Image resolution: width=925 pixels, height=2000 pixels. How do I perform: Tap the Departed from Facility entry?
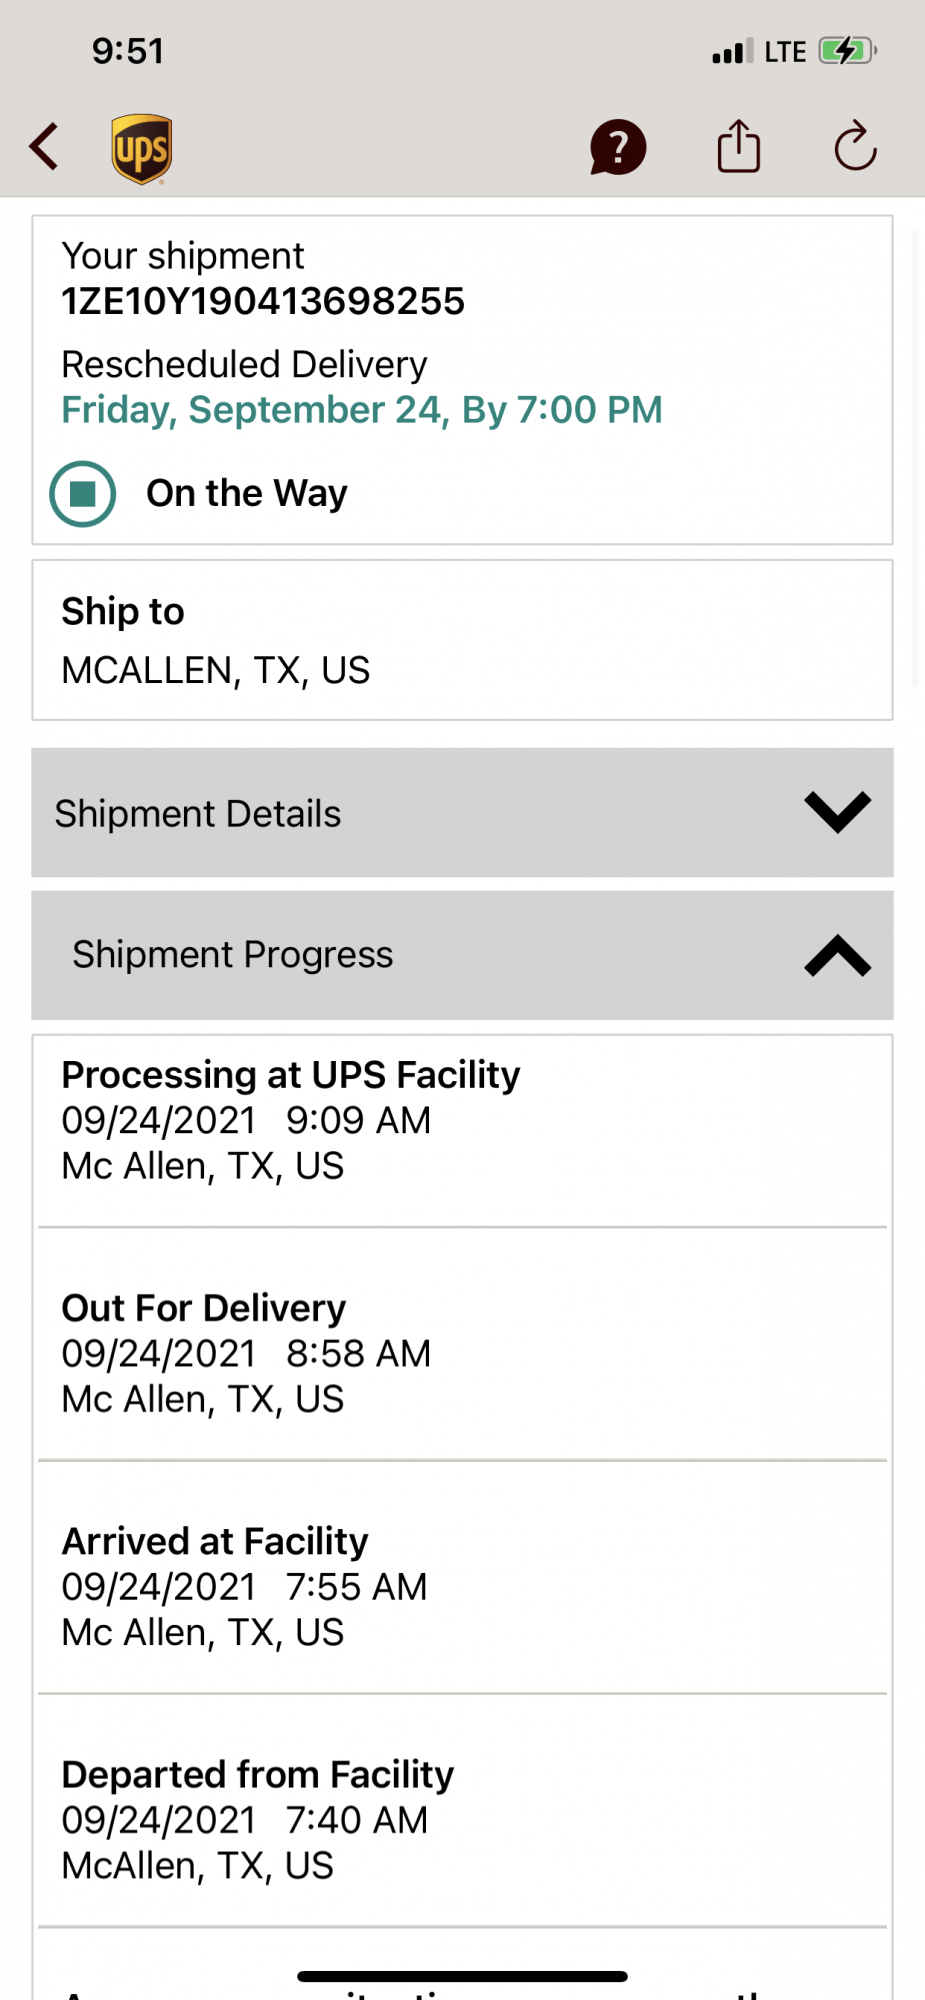point(257,1819)
